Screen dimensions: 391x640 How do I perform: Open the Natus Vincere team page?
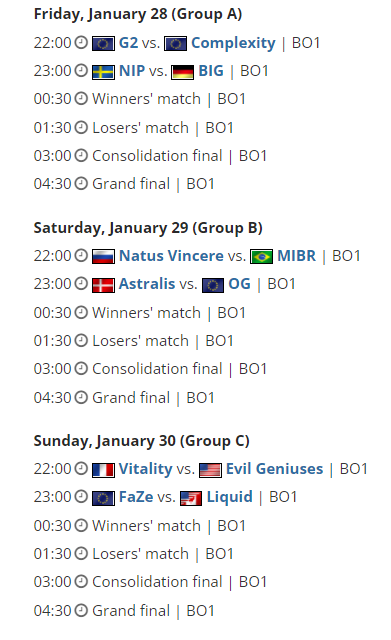(171, 256)
